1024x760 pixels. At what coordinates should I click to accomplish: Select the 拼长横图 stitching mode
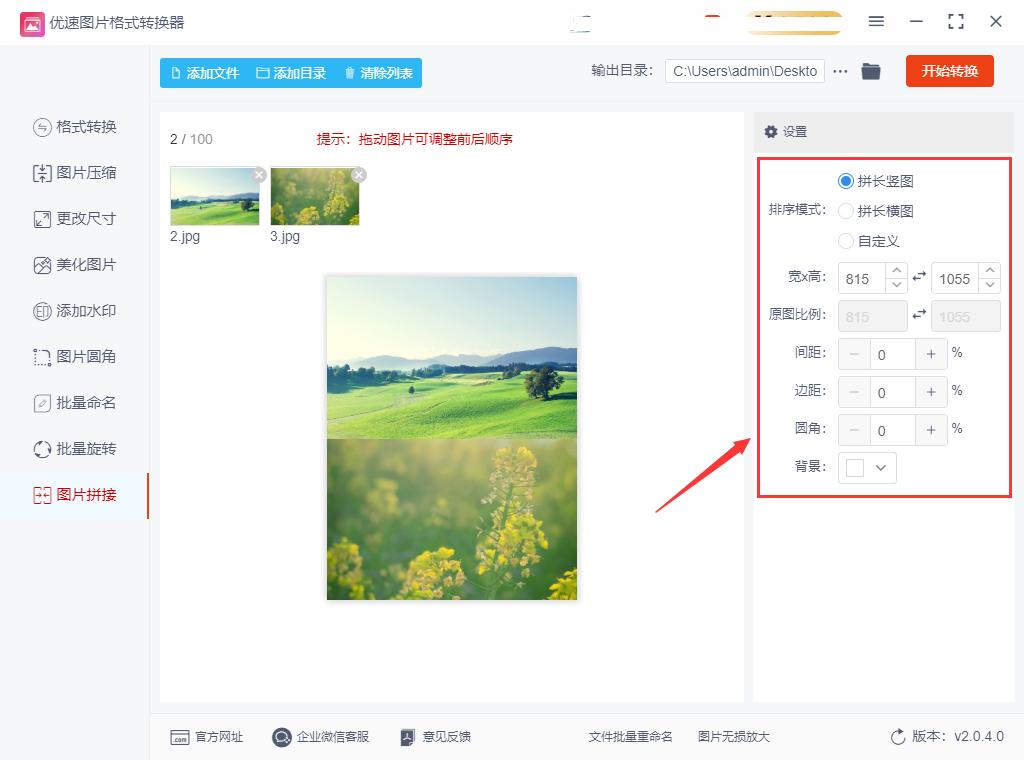(x=845, y=211)
